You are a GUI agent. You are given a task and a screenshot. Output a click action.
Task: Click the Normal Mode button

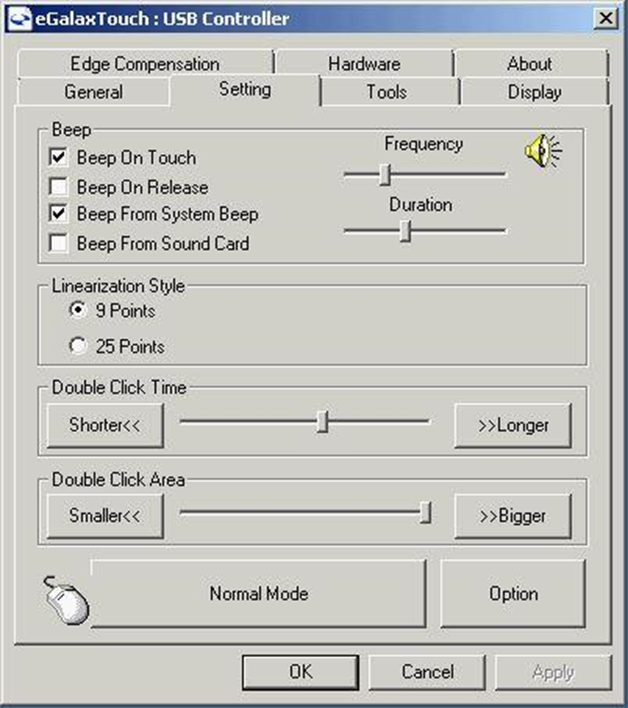(258, 593)
